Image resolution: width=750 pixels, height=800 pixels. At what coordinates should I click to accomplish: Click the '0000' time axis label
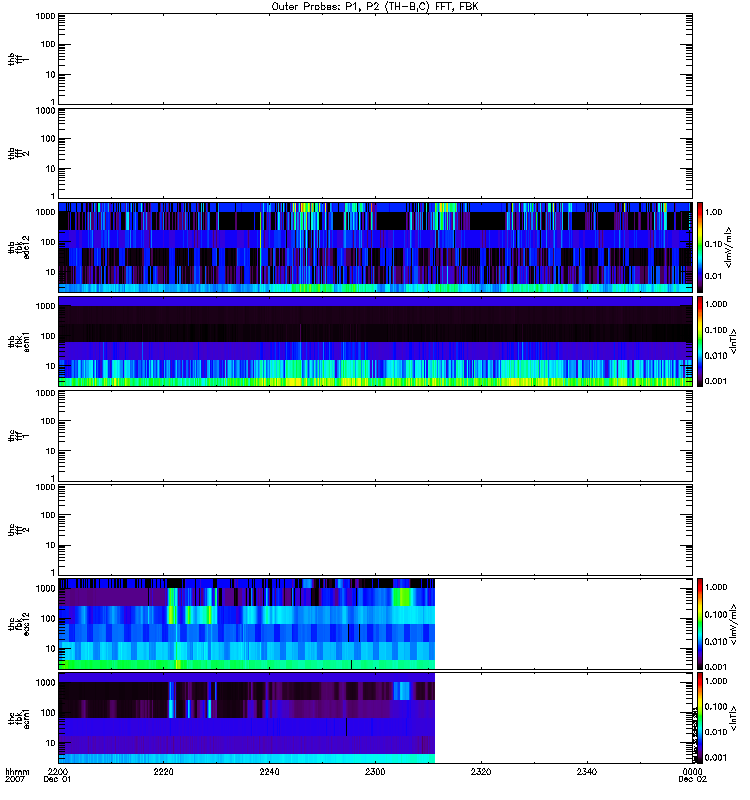pyautogui.click(x=692, y=771)
